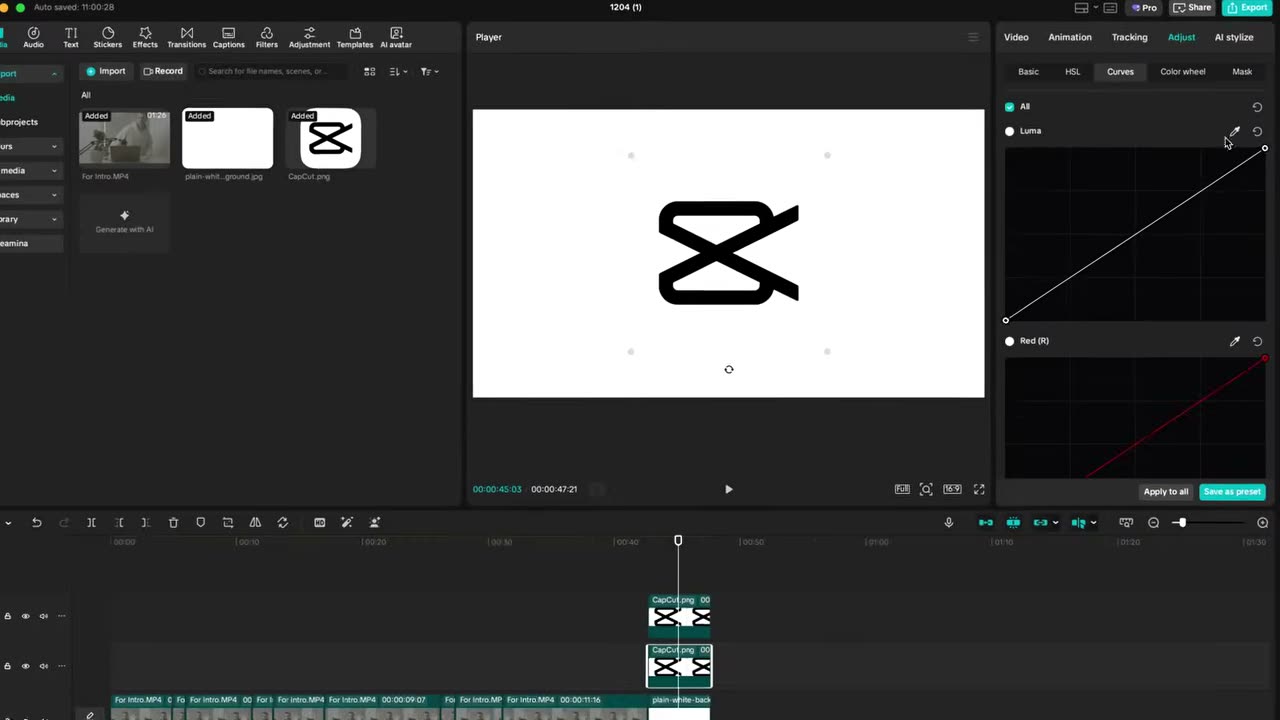Lock the second CapCut.png track

pyautogui.click(x=8, y=666)
